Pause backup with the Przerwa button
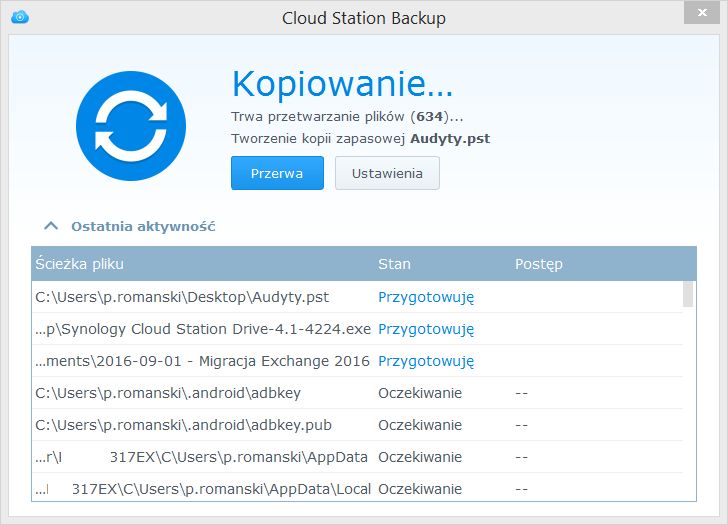 [277, 173]
